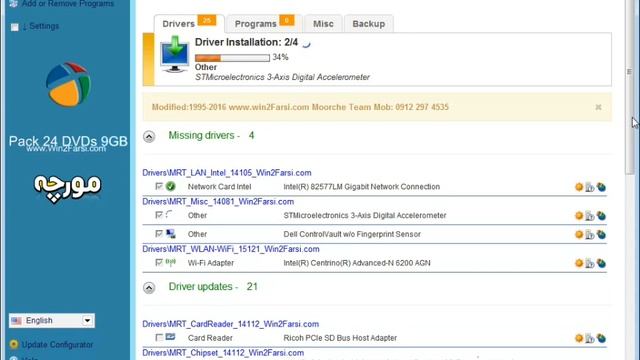Click the Wi-Fi antenna icon beside Wi-Fi Adapter
The height and width of the screenshot is (360, 640).
click(x=171, y=262)
